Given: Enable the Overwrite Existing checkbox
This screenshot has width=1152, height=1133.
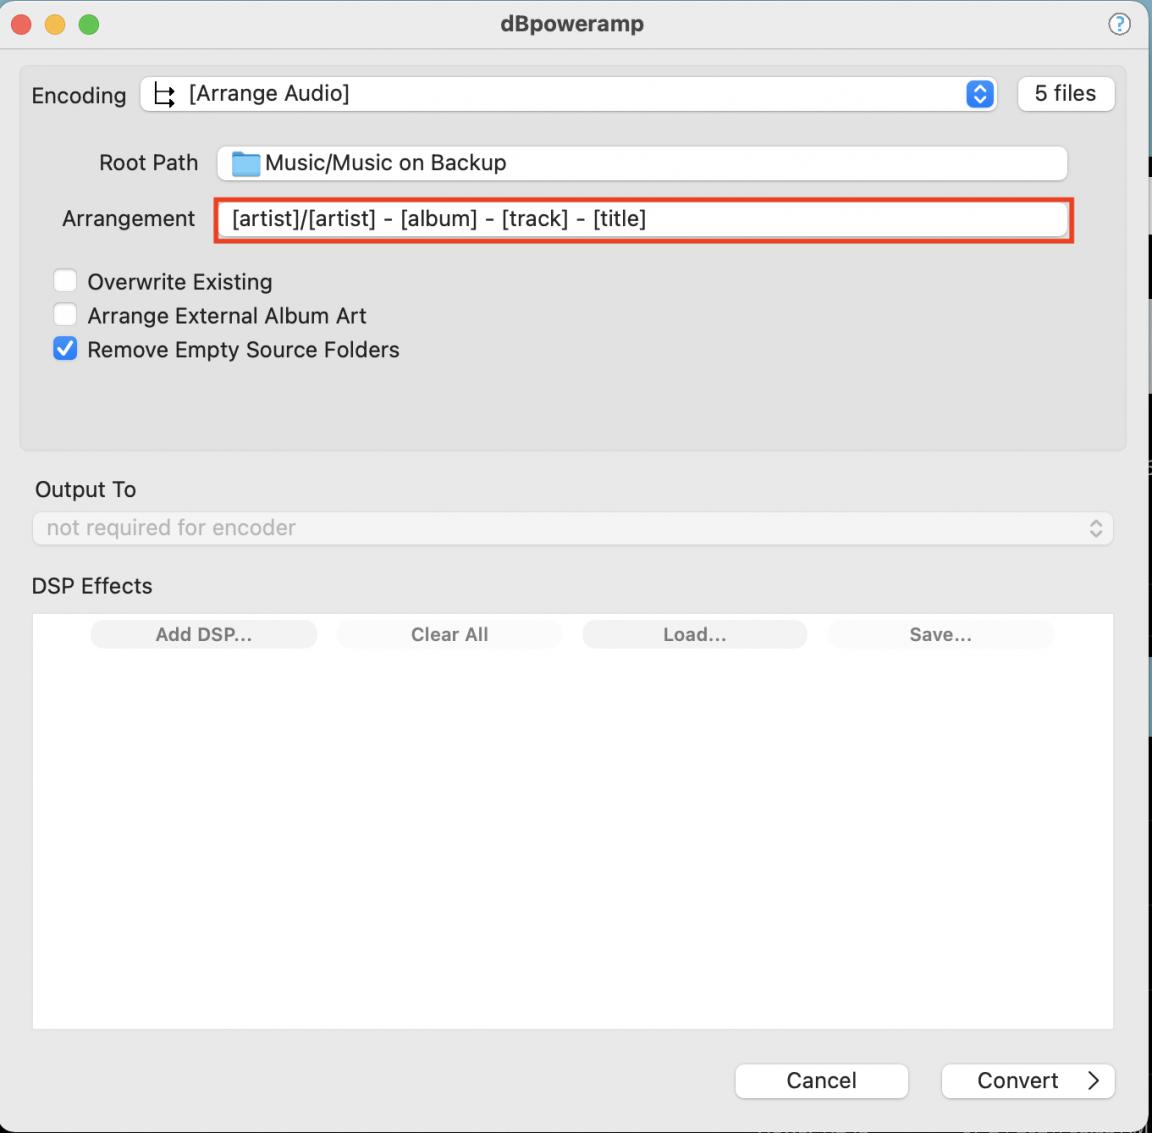Looking at the screenshot, I should (x=65, y=281).
